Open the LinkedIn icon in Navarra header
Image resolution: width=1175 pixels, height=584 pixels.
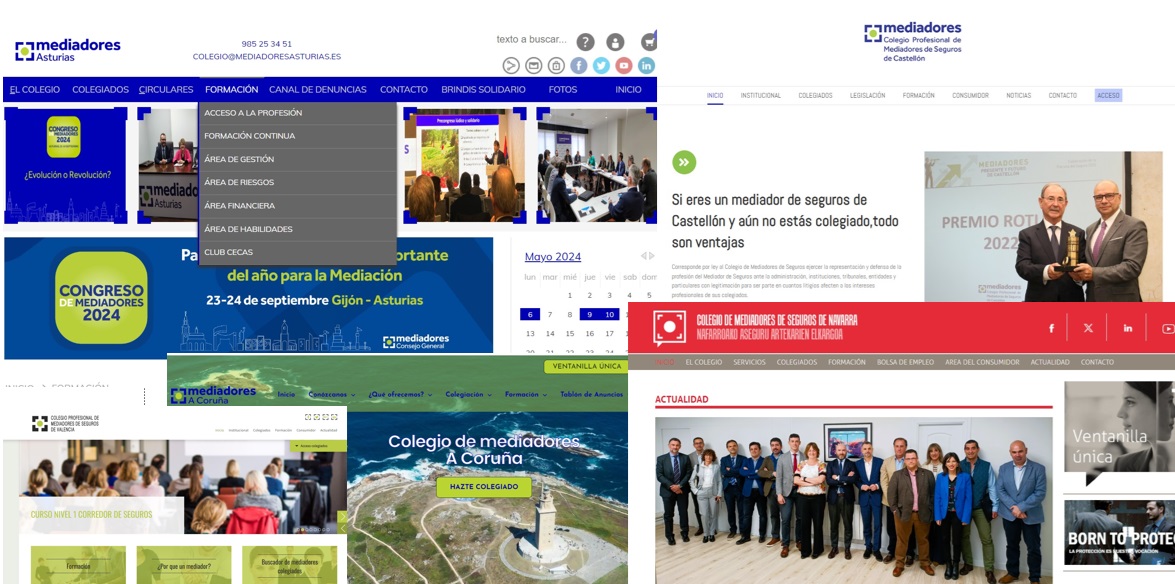(1127, 328)
